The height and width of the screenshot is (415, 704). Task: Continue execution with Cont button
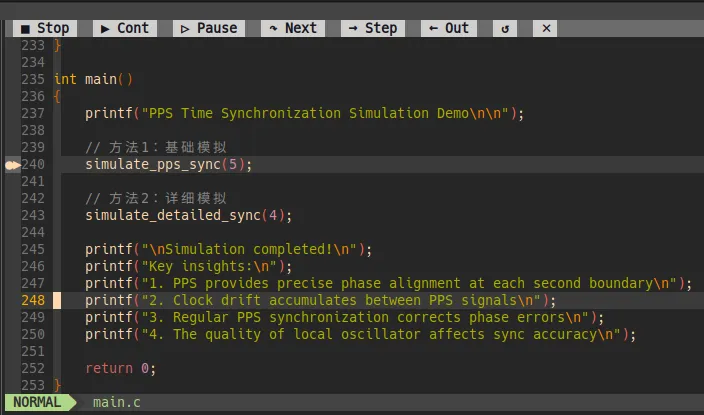[125, 28]
